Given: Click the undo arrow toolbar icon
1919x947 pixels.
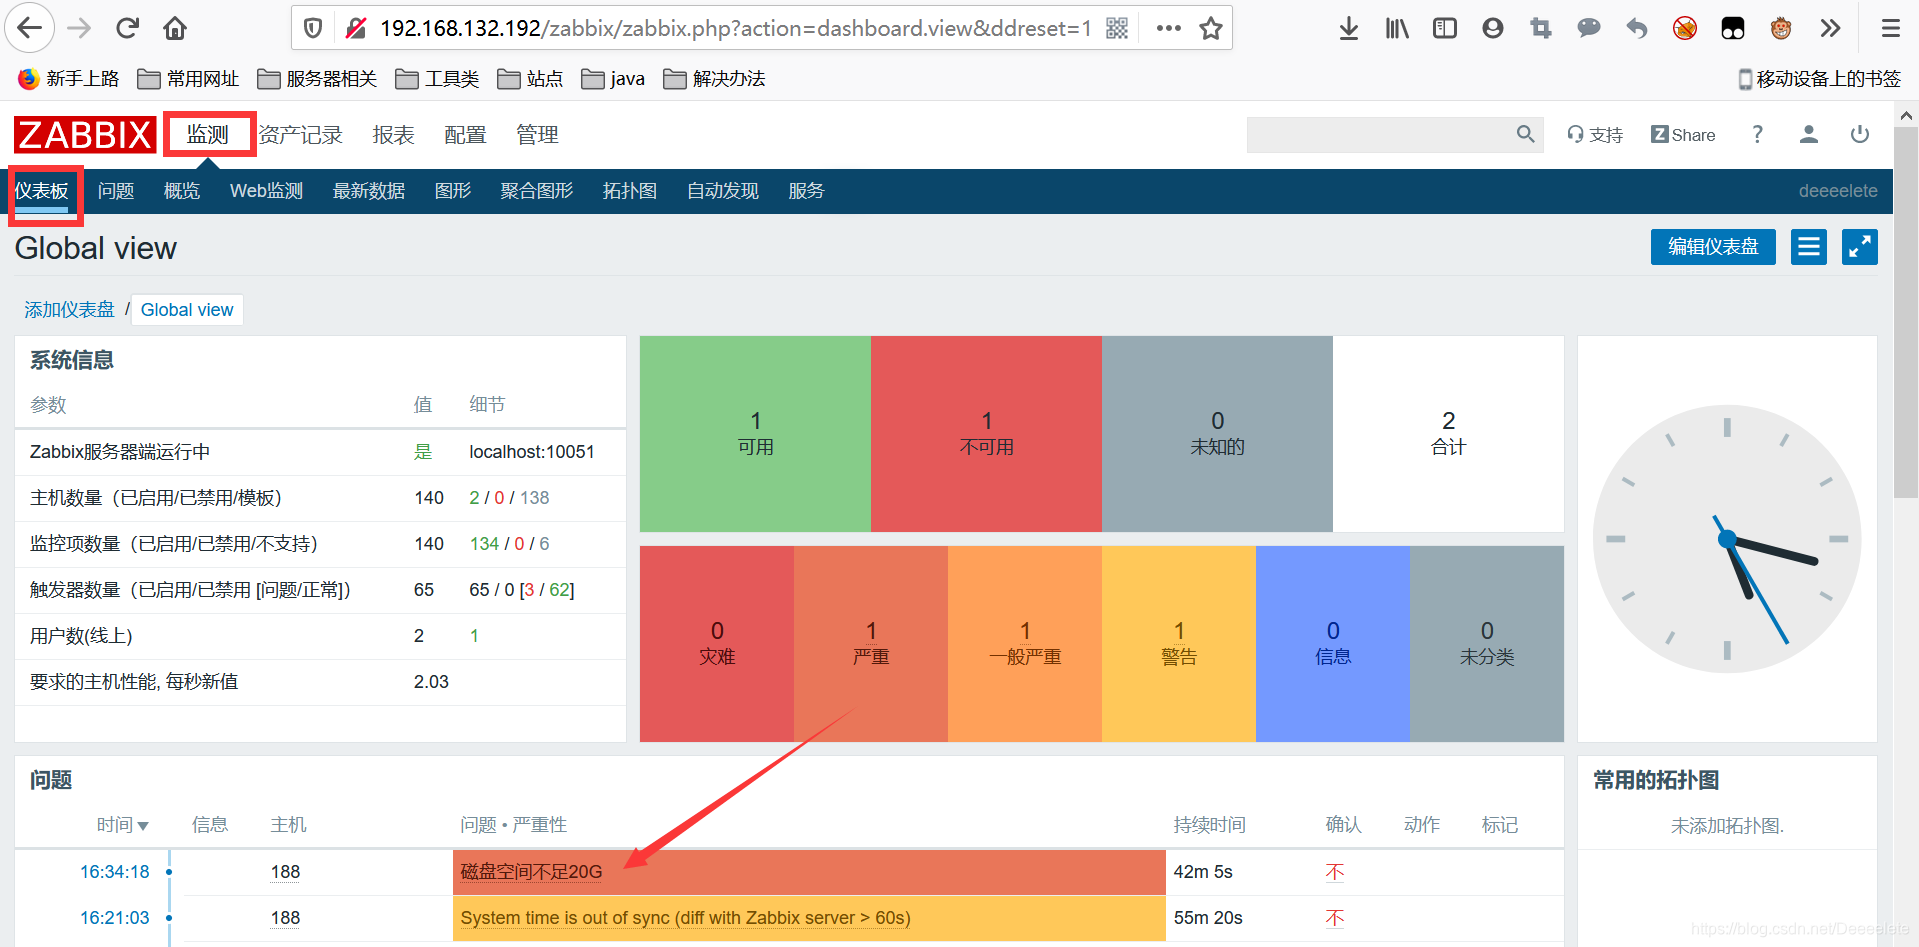Looking at the screenshot, I should [x=1637, y=28].
